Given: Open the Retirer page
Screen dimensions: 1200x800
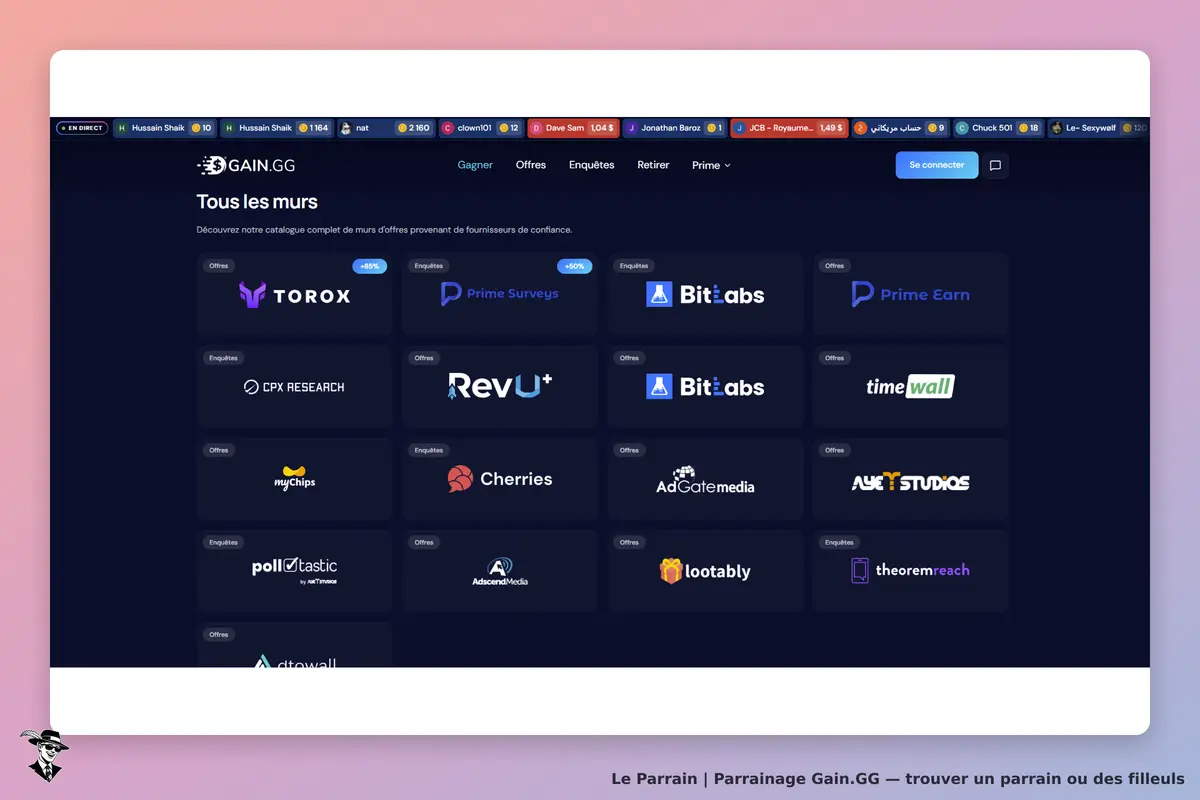Looking at the screenshot, I should coord(653,165).
